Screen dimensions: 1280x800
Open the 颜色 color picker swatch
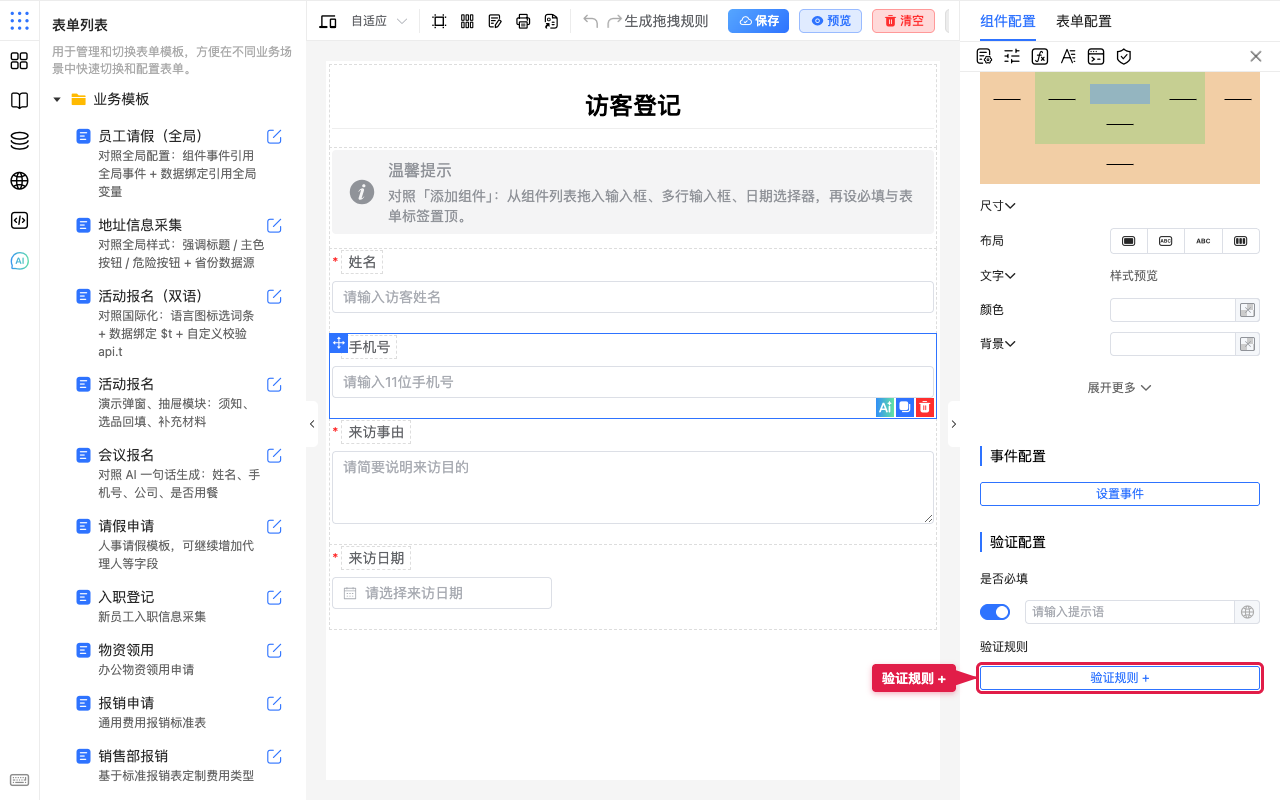[x=1247, y=310]
